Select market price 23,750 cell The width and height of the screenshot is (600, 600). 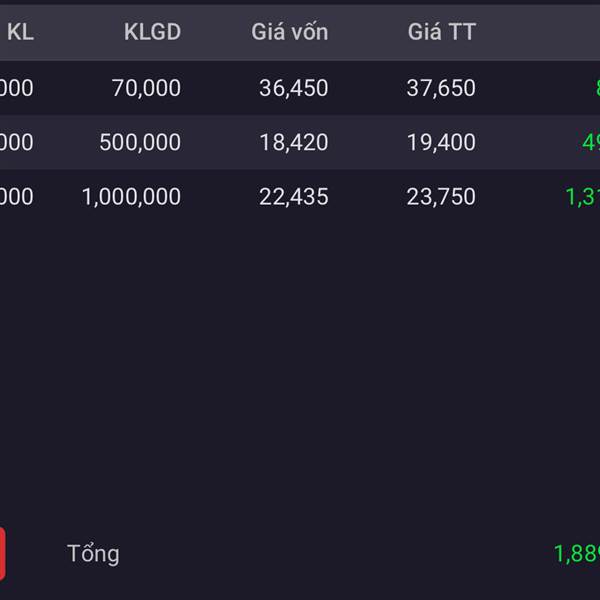click(441, 197)
